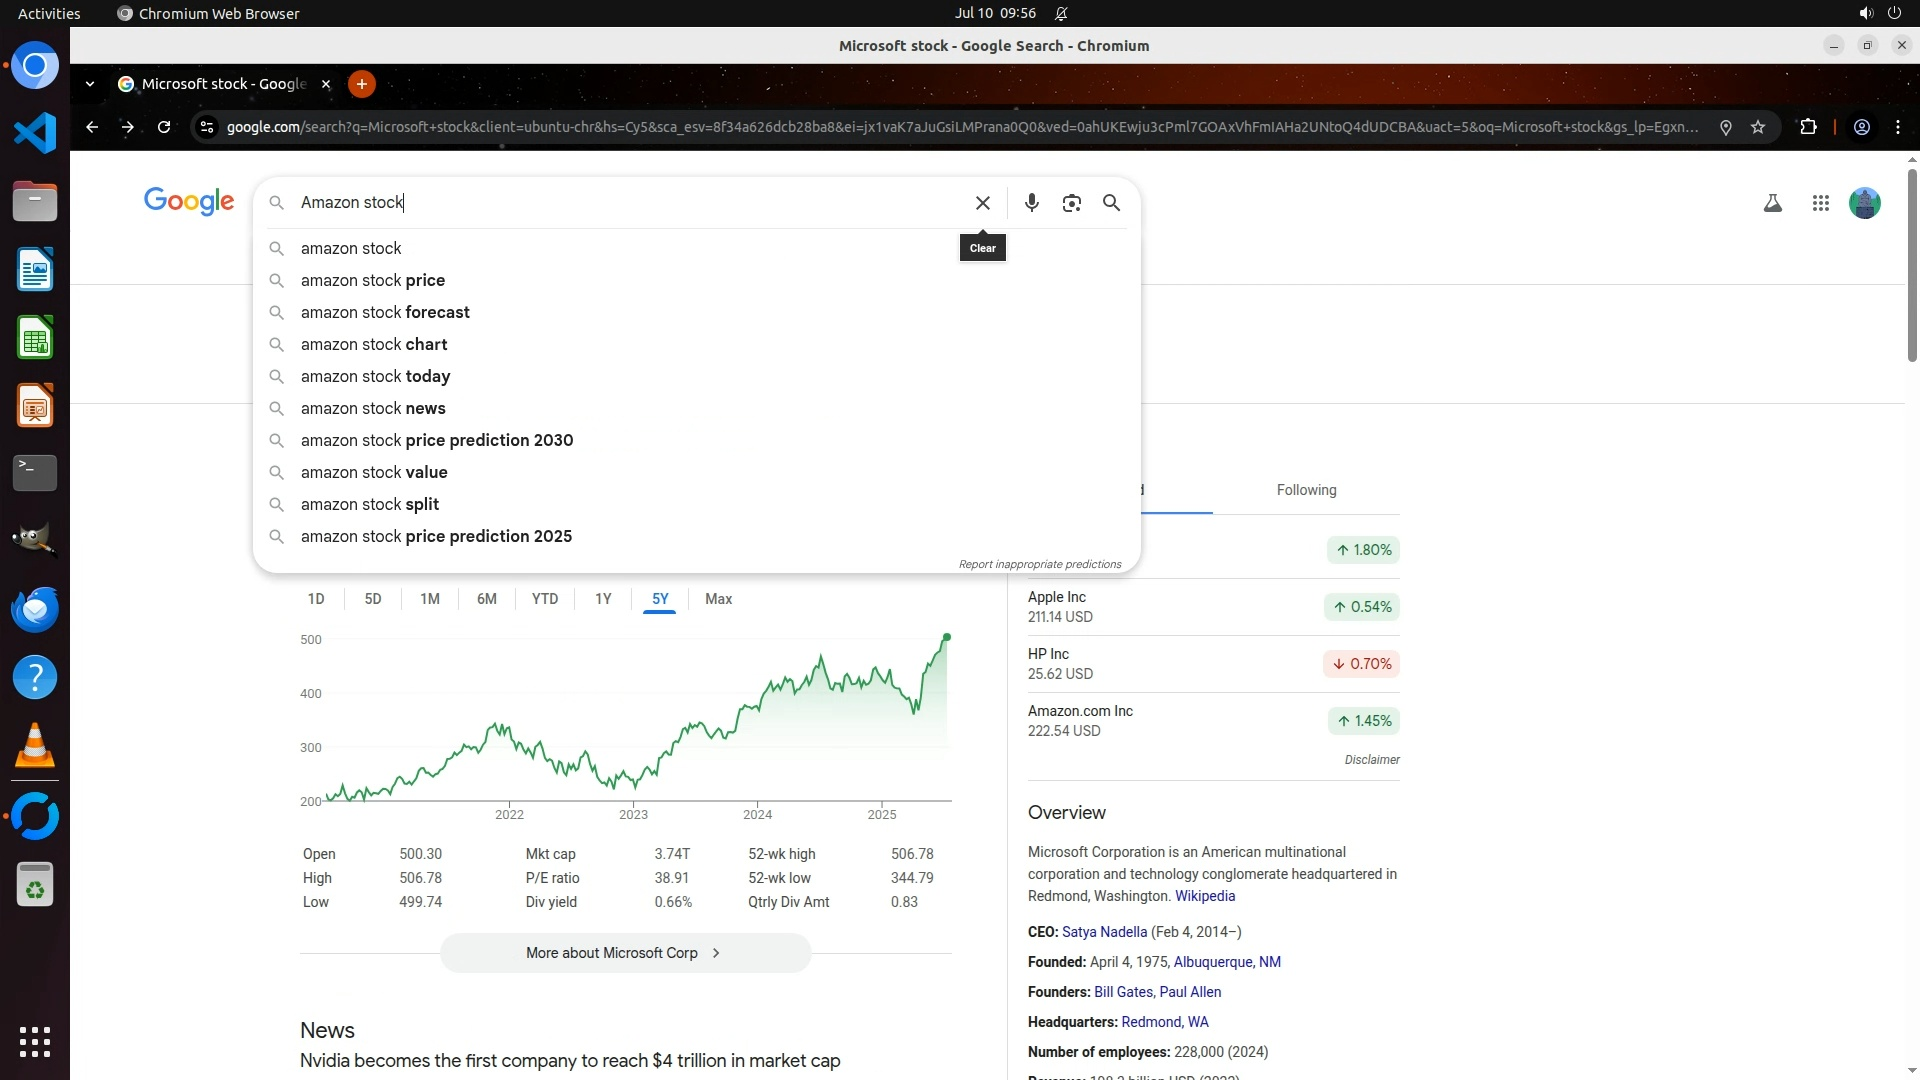1920x1080 pixels.
Task: Open Chromium three-dot menu
Action: click(x=1897, y=127)
